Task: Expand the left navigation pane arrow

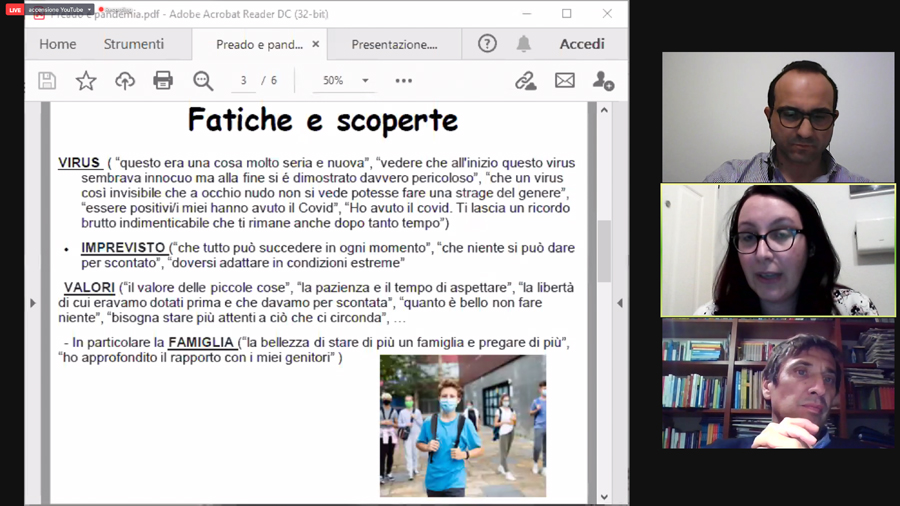Action: pyautogui.click(x=33, y=302)
